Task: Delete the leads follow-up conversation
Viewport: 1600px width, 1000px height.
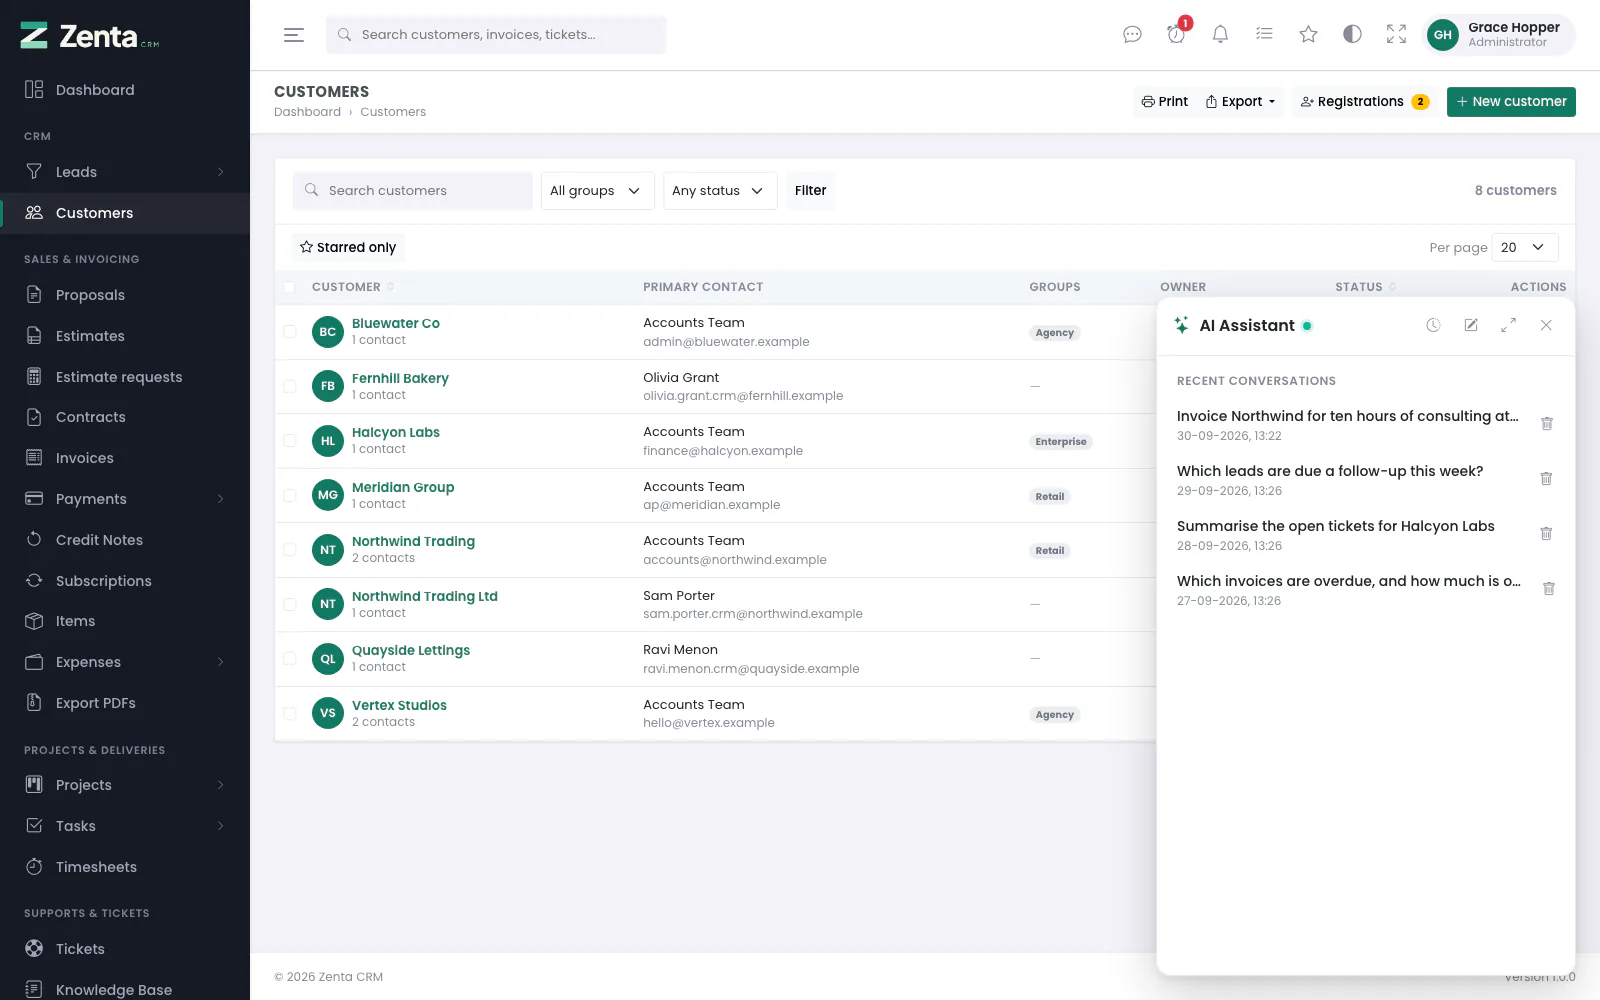Action: (x=1546, y=479)
